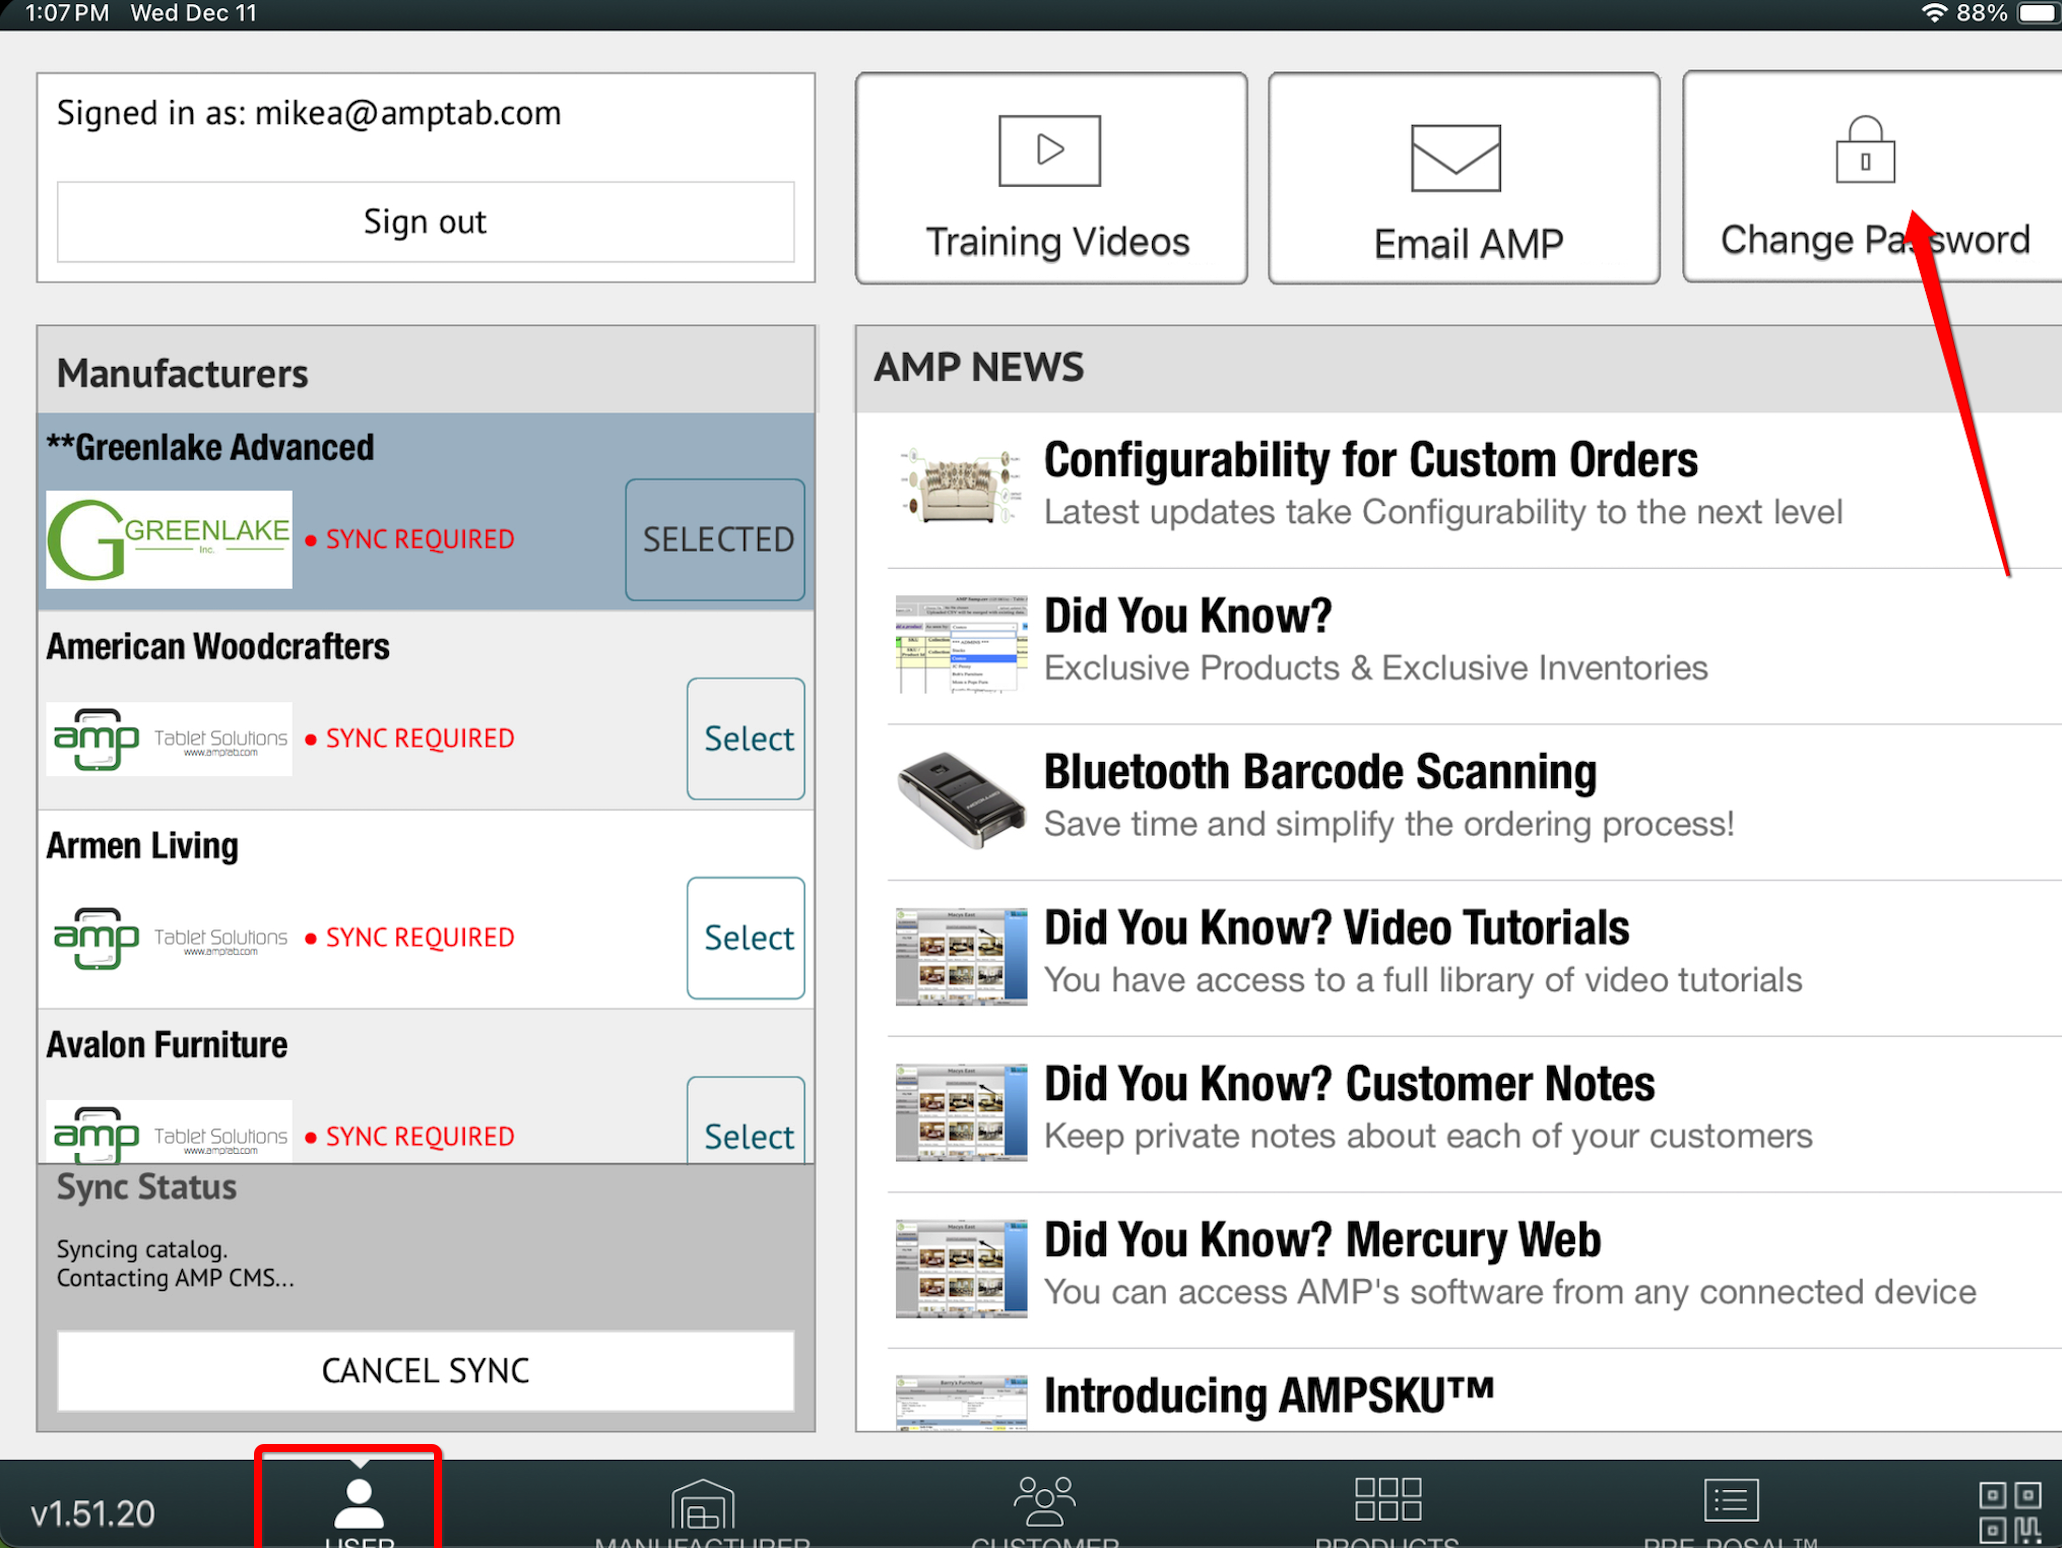Open the Training Videos play icon

point(1049,151)
